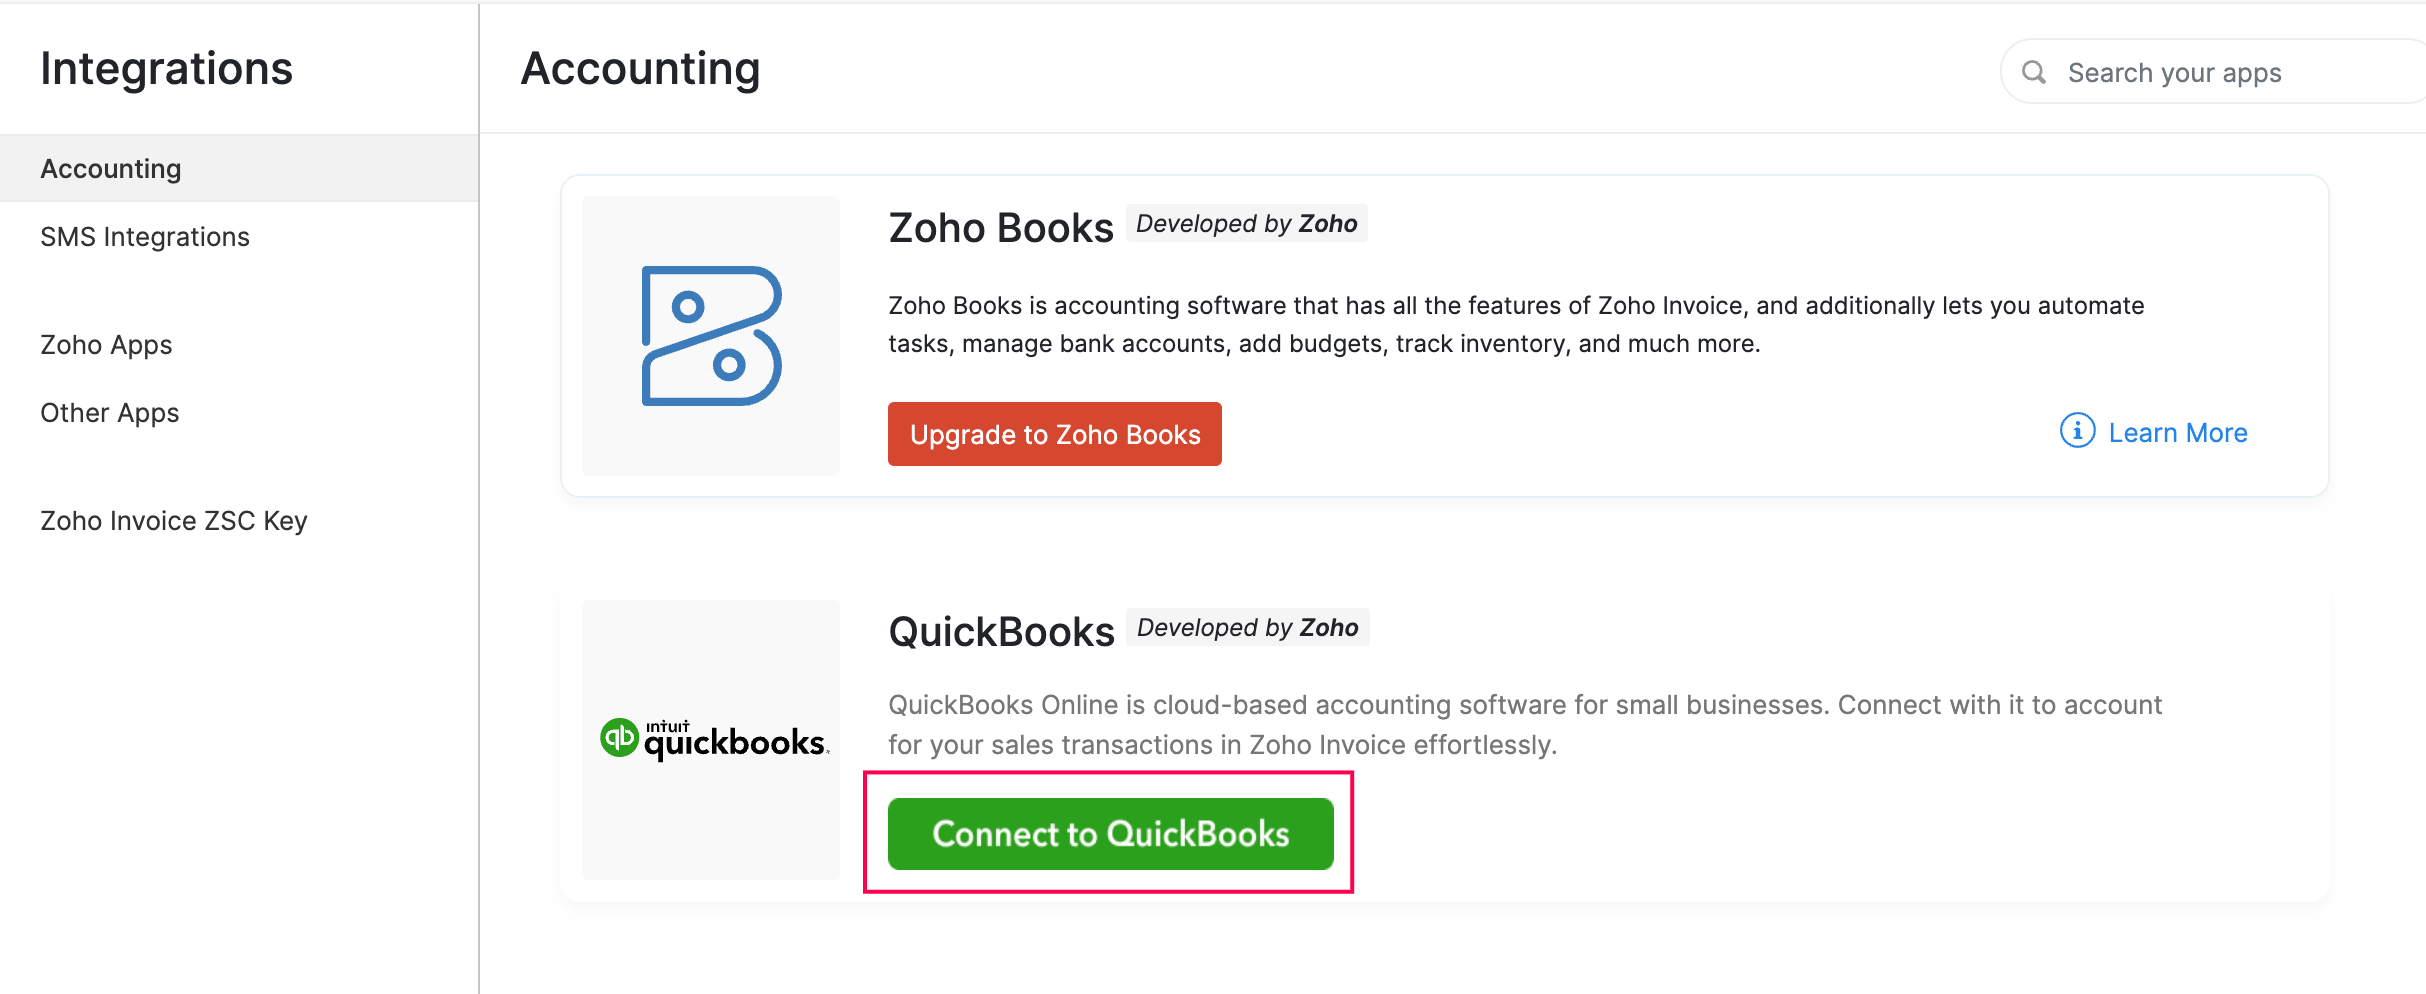Image resolution: width=2426 pixels, height=994 pixels.
Task: Click the Zoho Books card title
Action: 1000,227
